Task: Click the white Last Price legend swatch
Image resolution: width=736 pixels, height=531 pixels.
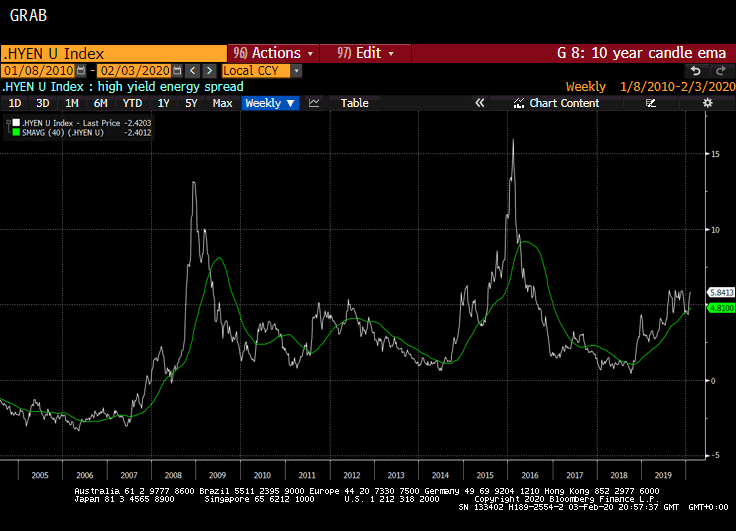Action: click(16, 123)
